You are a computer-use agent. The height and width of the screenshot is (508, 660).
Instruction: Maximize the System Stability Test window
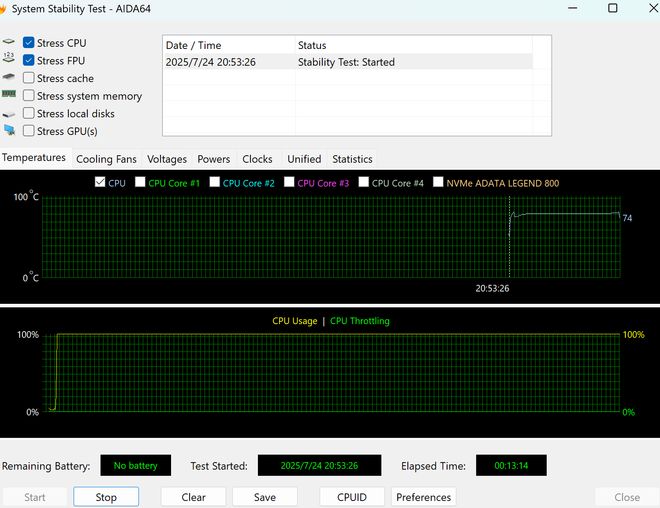coord(613,8)
